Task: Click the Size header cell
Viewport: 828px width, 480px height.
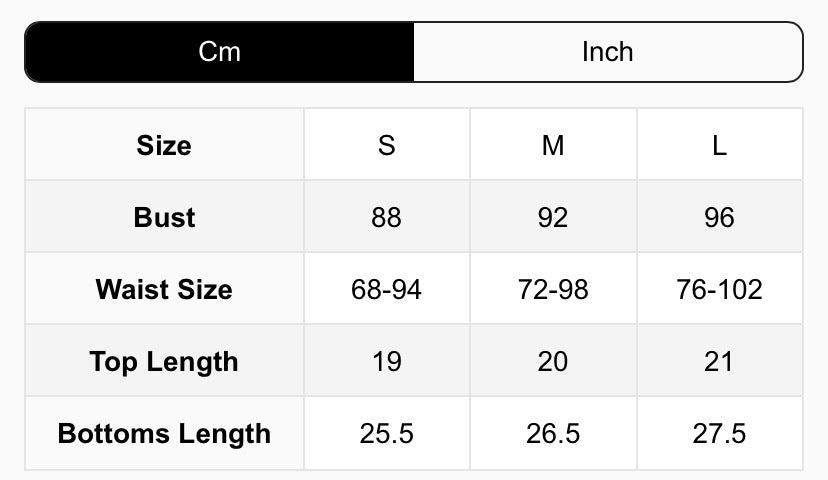Action: tap(164, 145)
